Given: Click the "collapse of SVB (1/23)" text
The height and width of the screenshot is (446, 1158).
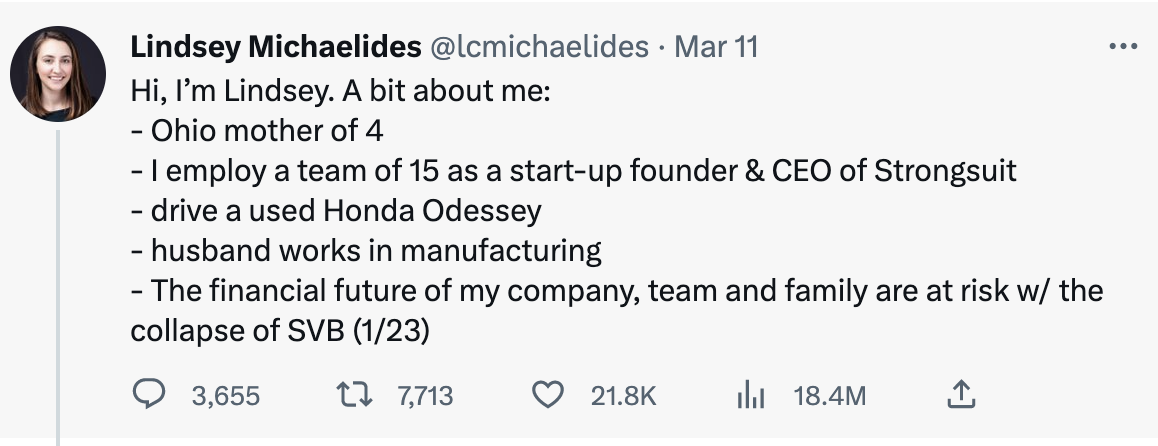Looking at the screenshot, I should 280,331.
